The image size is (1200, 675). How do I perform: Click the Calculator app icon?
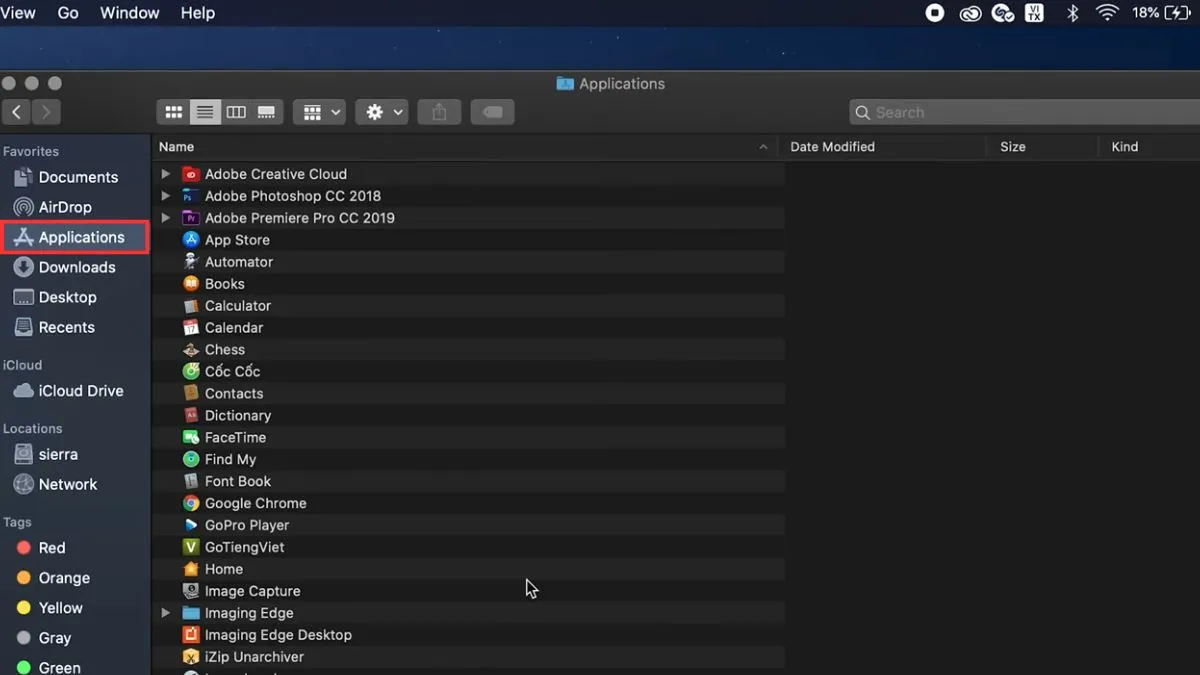point(191,306)
